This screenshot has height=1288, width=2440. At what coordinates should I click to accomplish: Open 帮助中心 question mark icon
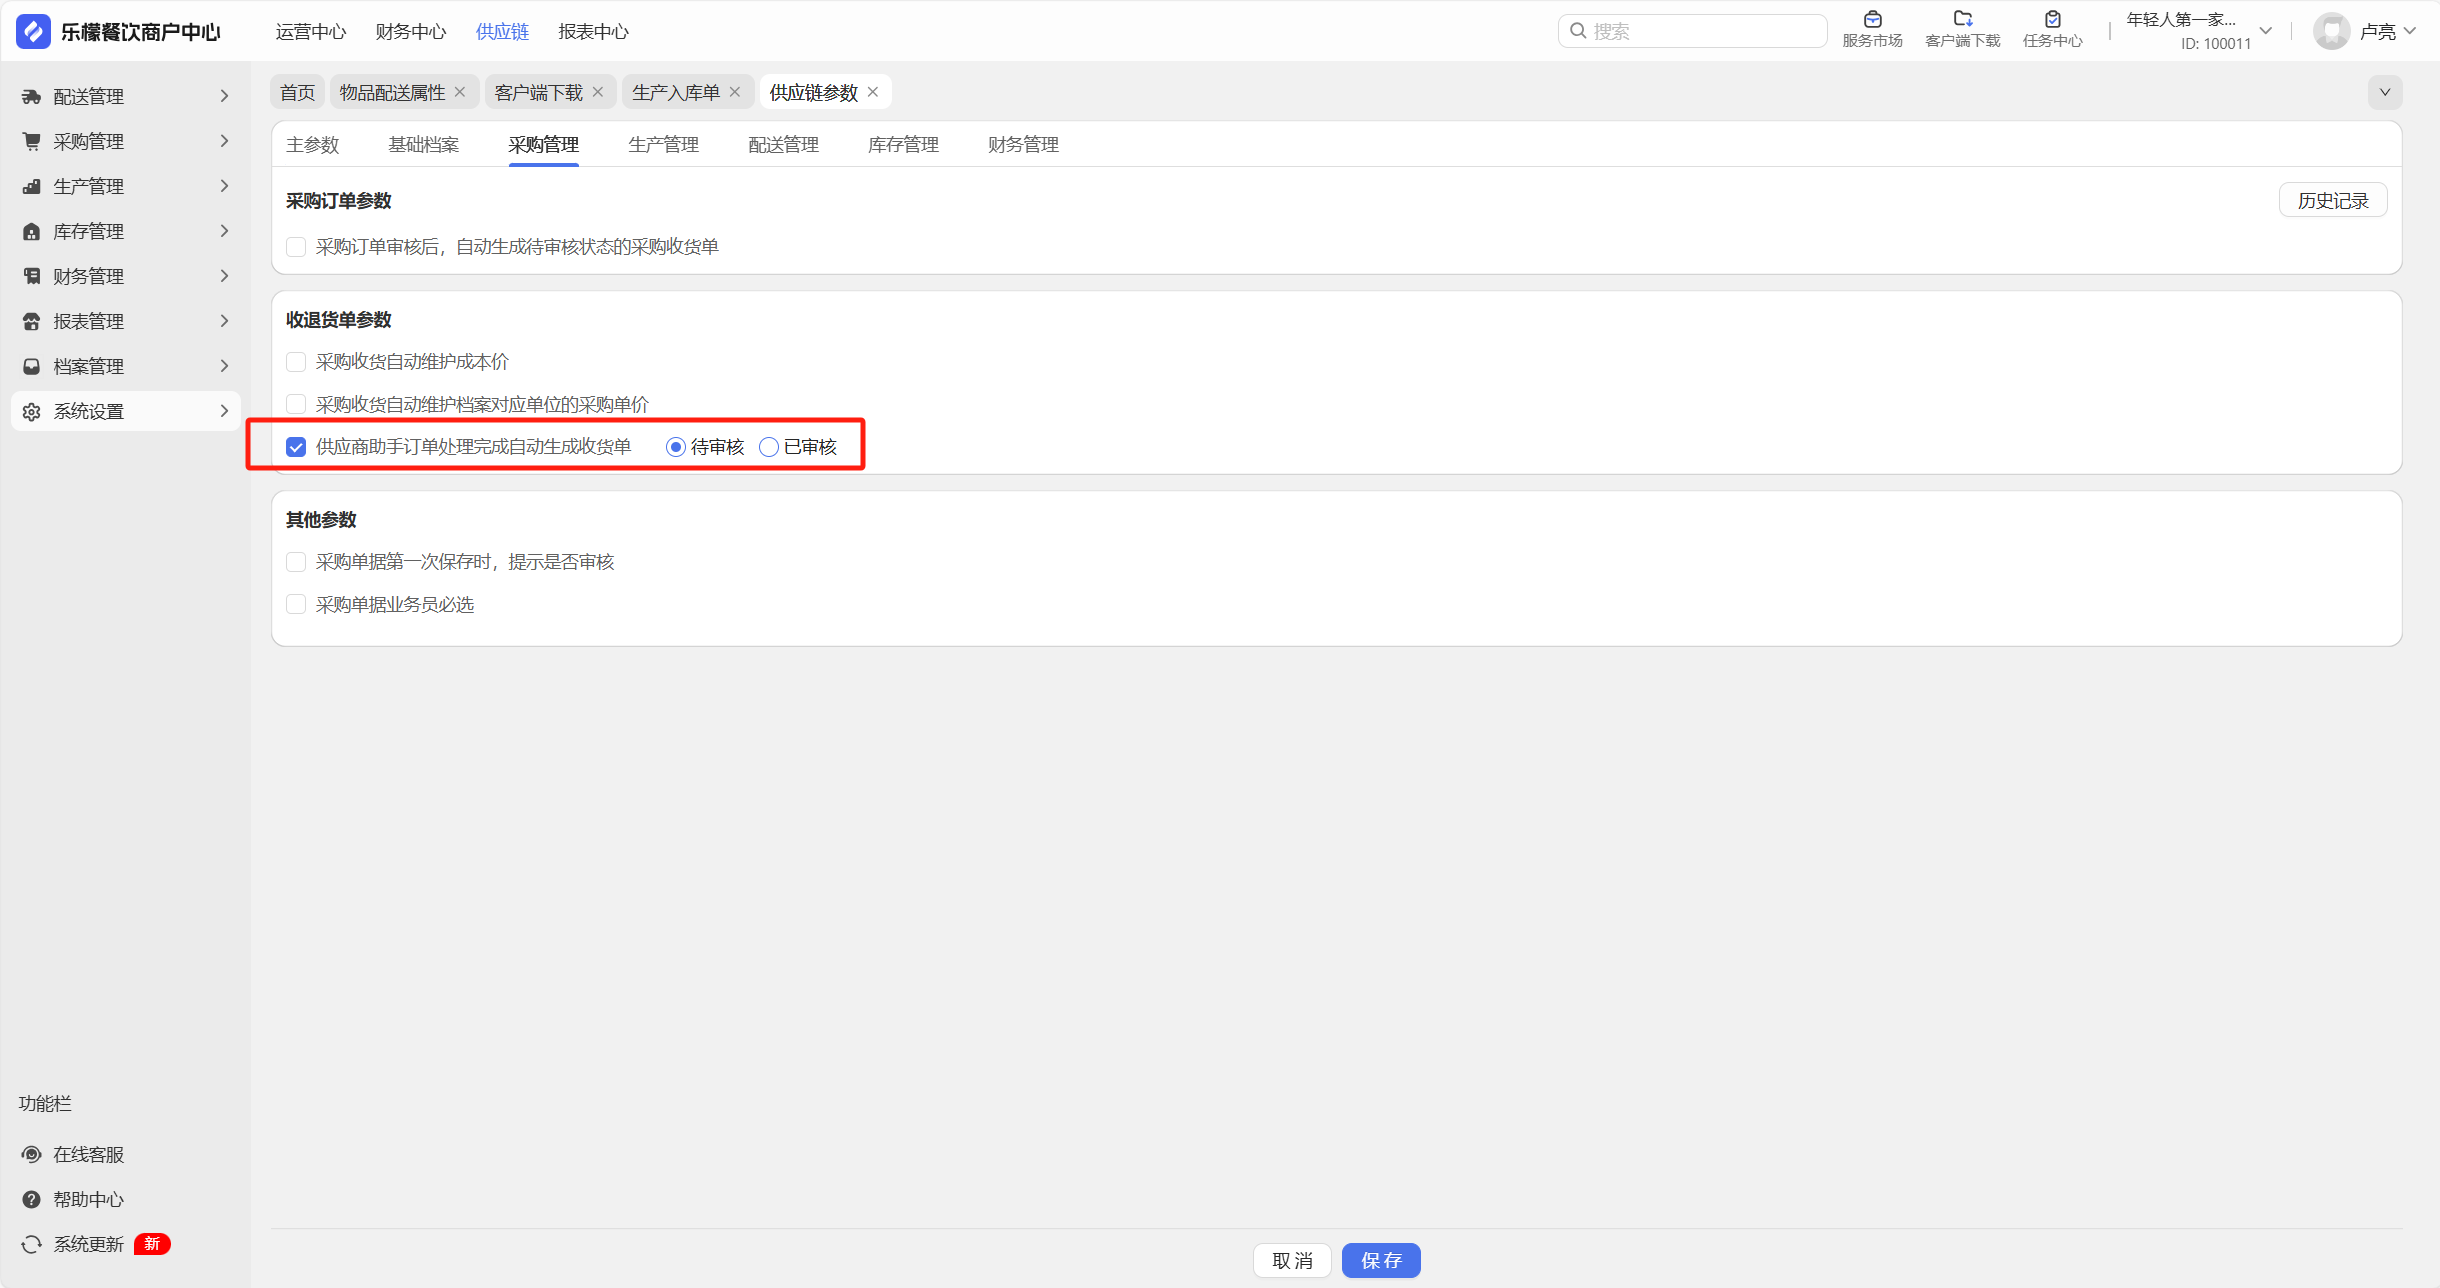32,1199
